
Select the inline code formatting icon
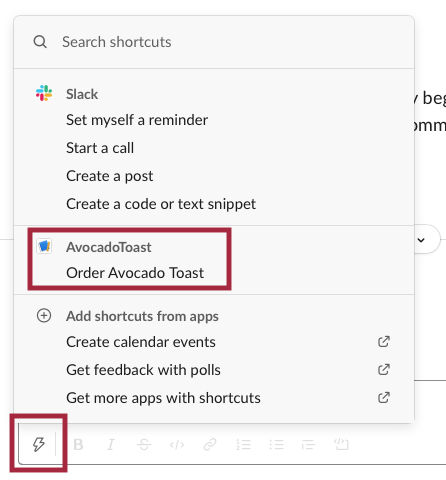tap(177, 444)
